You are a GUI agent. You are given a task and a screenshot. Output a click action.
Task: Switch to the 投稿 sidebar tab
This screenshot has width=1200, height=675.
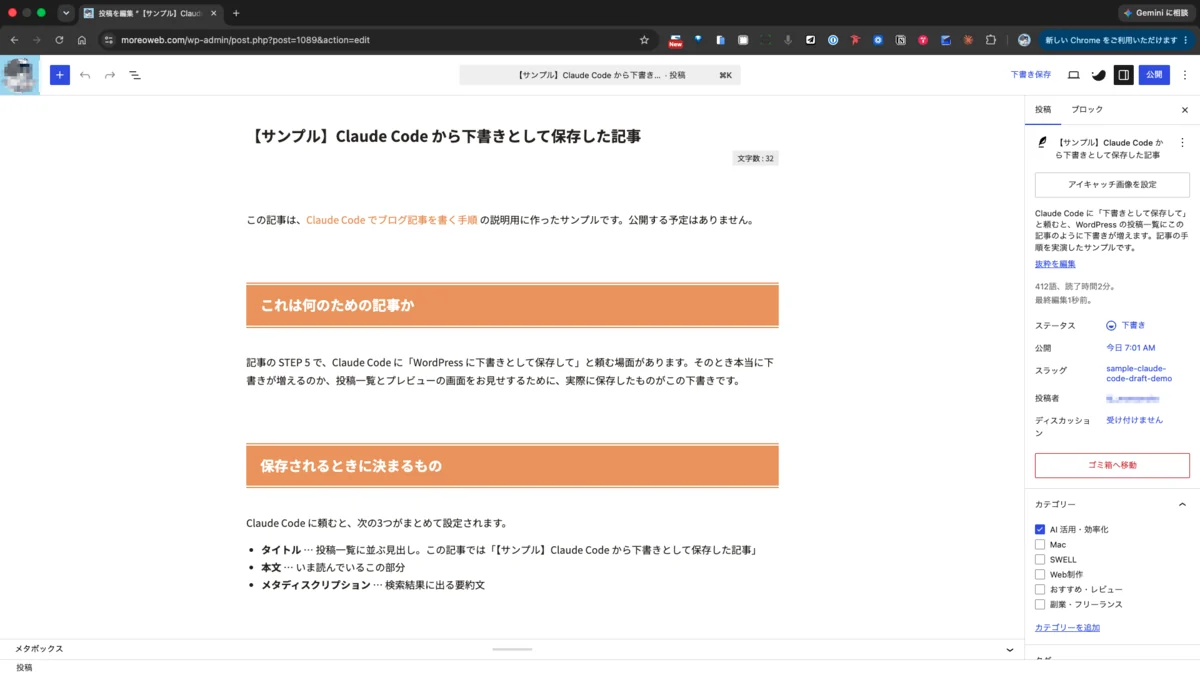click(x=1043, y=110)
